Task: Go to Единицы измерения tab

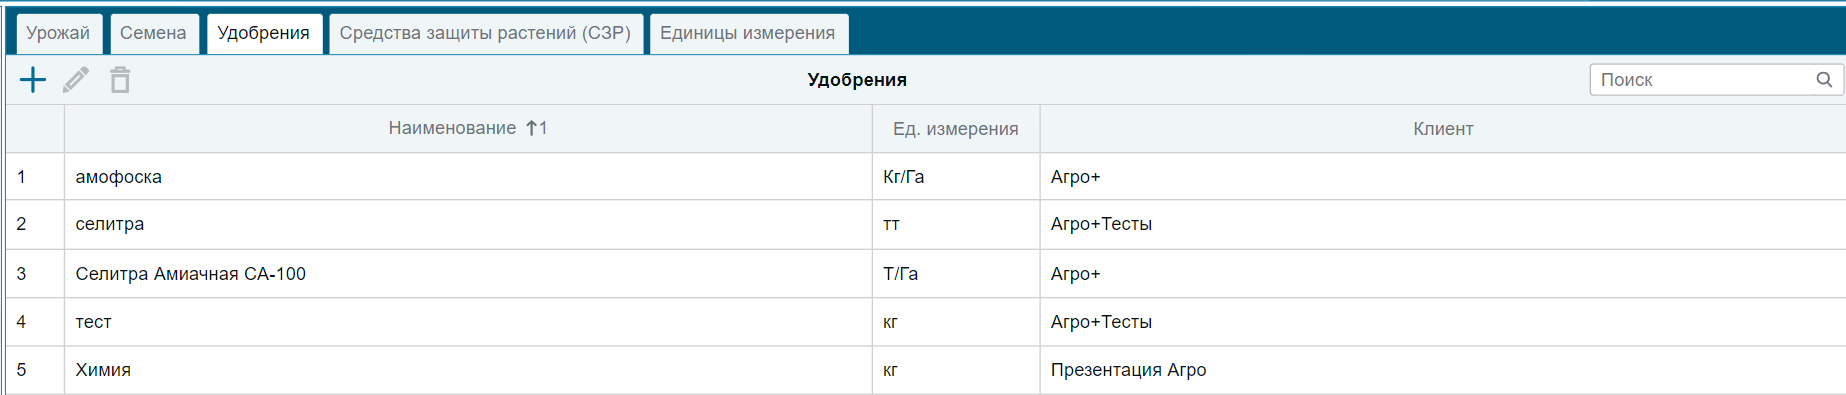Action: tap(748, 33)
